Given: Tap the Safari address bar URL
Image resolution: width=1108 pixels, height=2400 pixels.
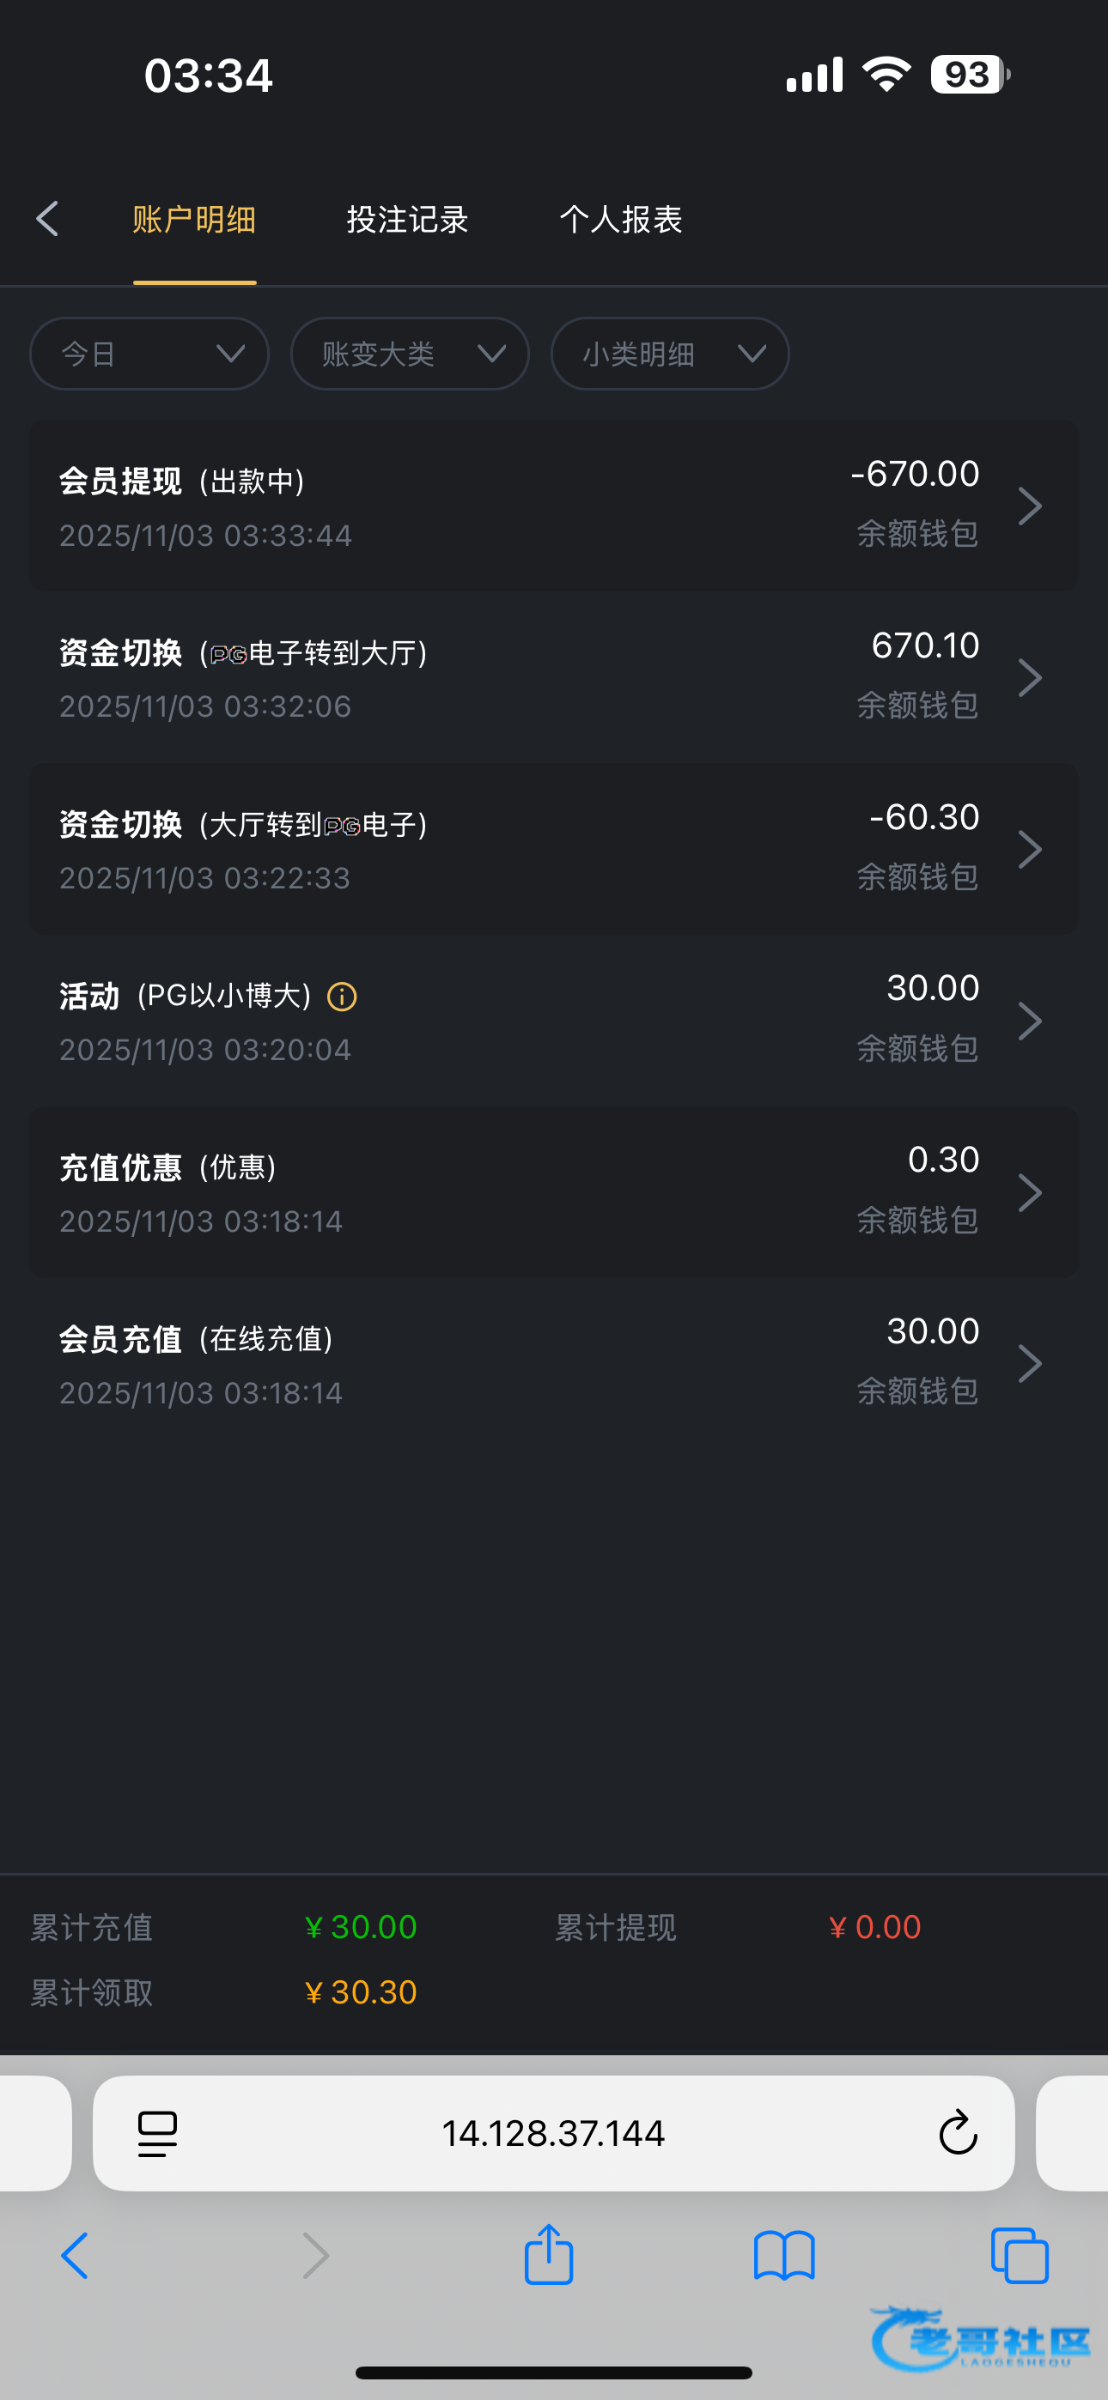Looking at the screenshot, I should (x=553, y=2133).
